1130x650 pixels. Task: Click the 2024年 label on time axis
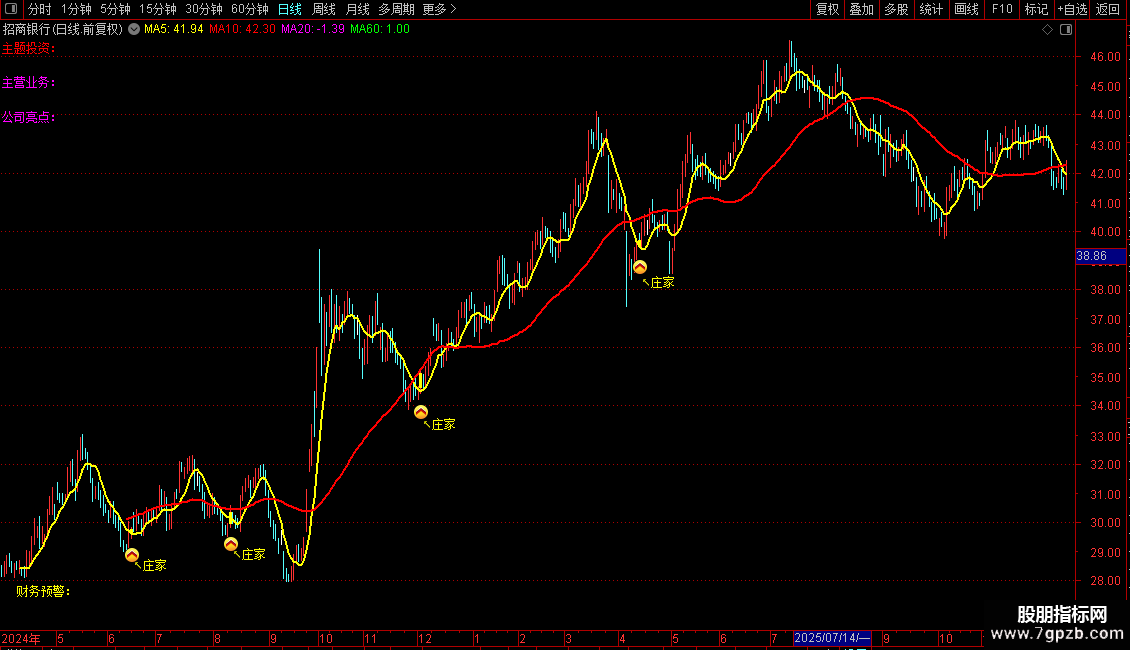tap(21, 638)
